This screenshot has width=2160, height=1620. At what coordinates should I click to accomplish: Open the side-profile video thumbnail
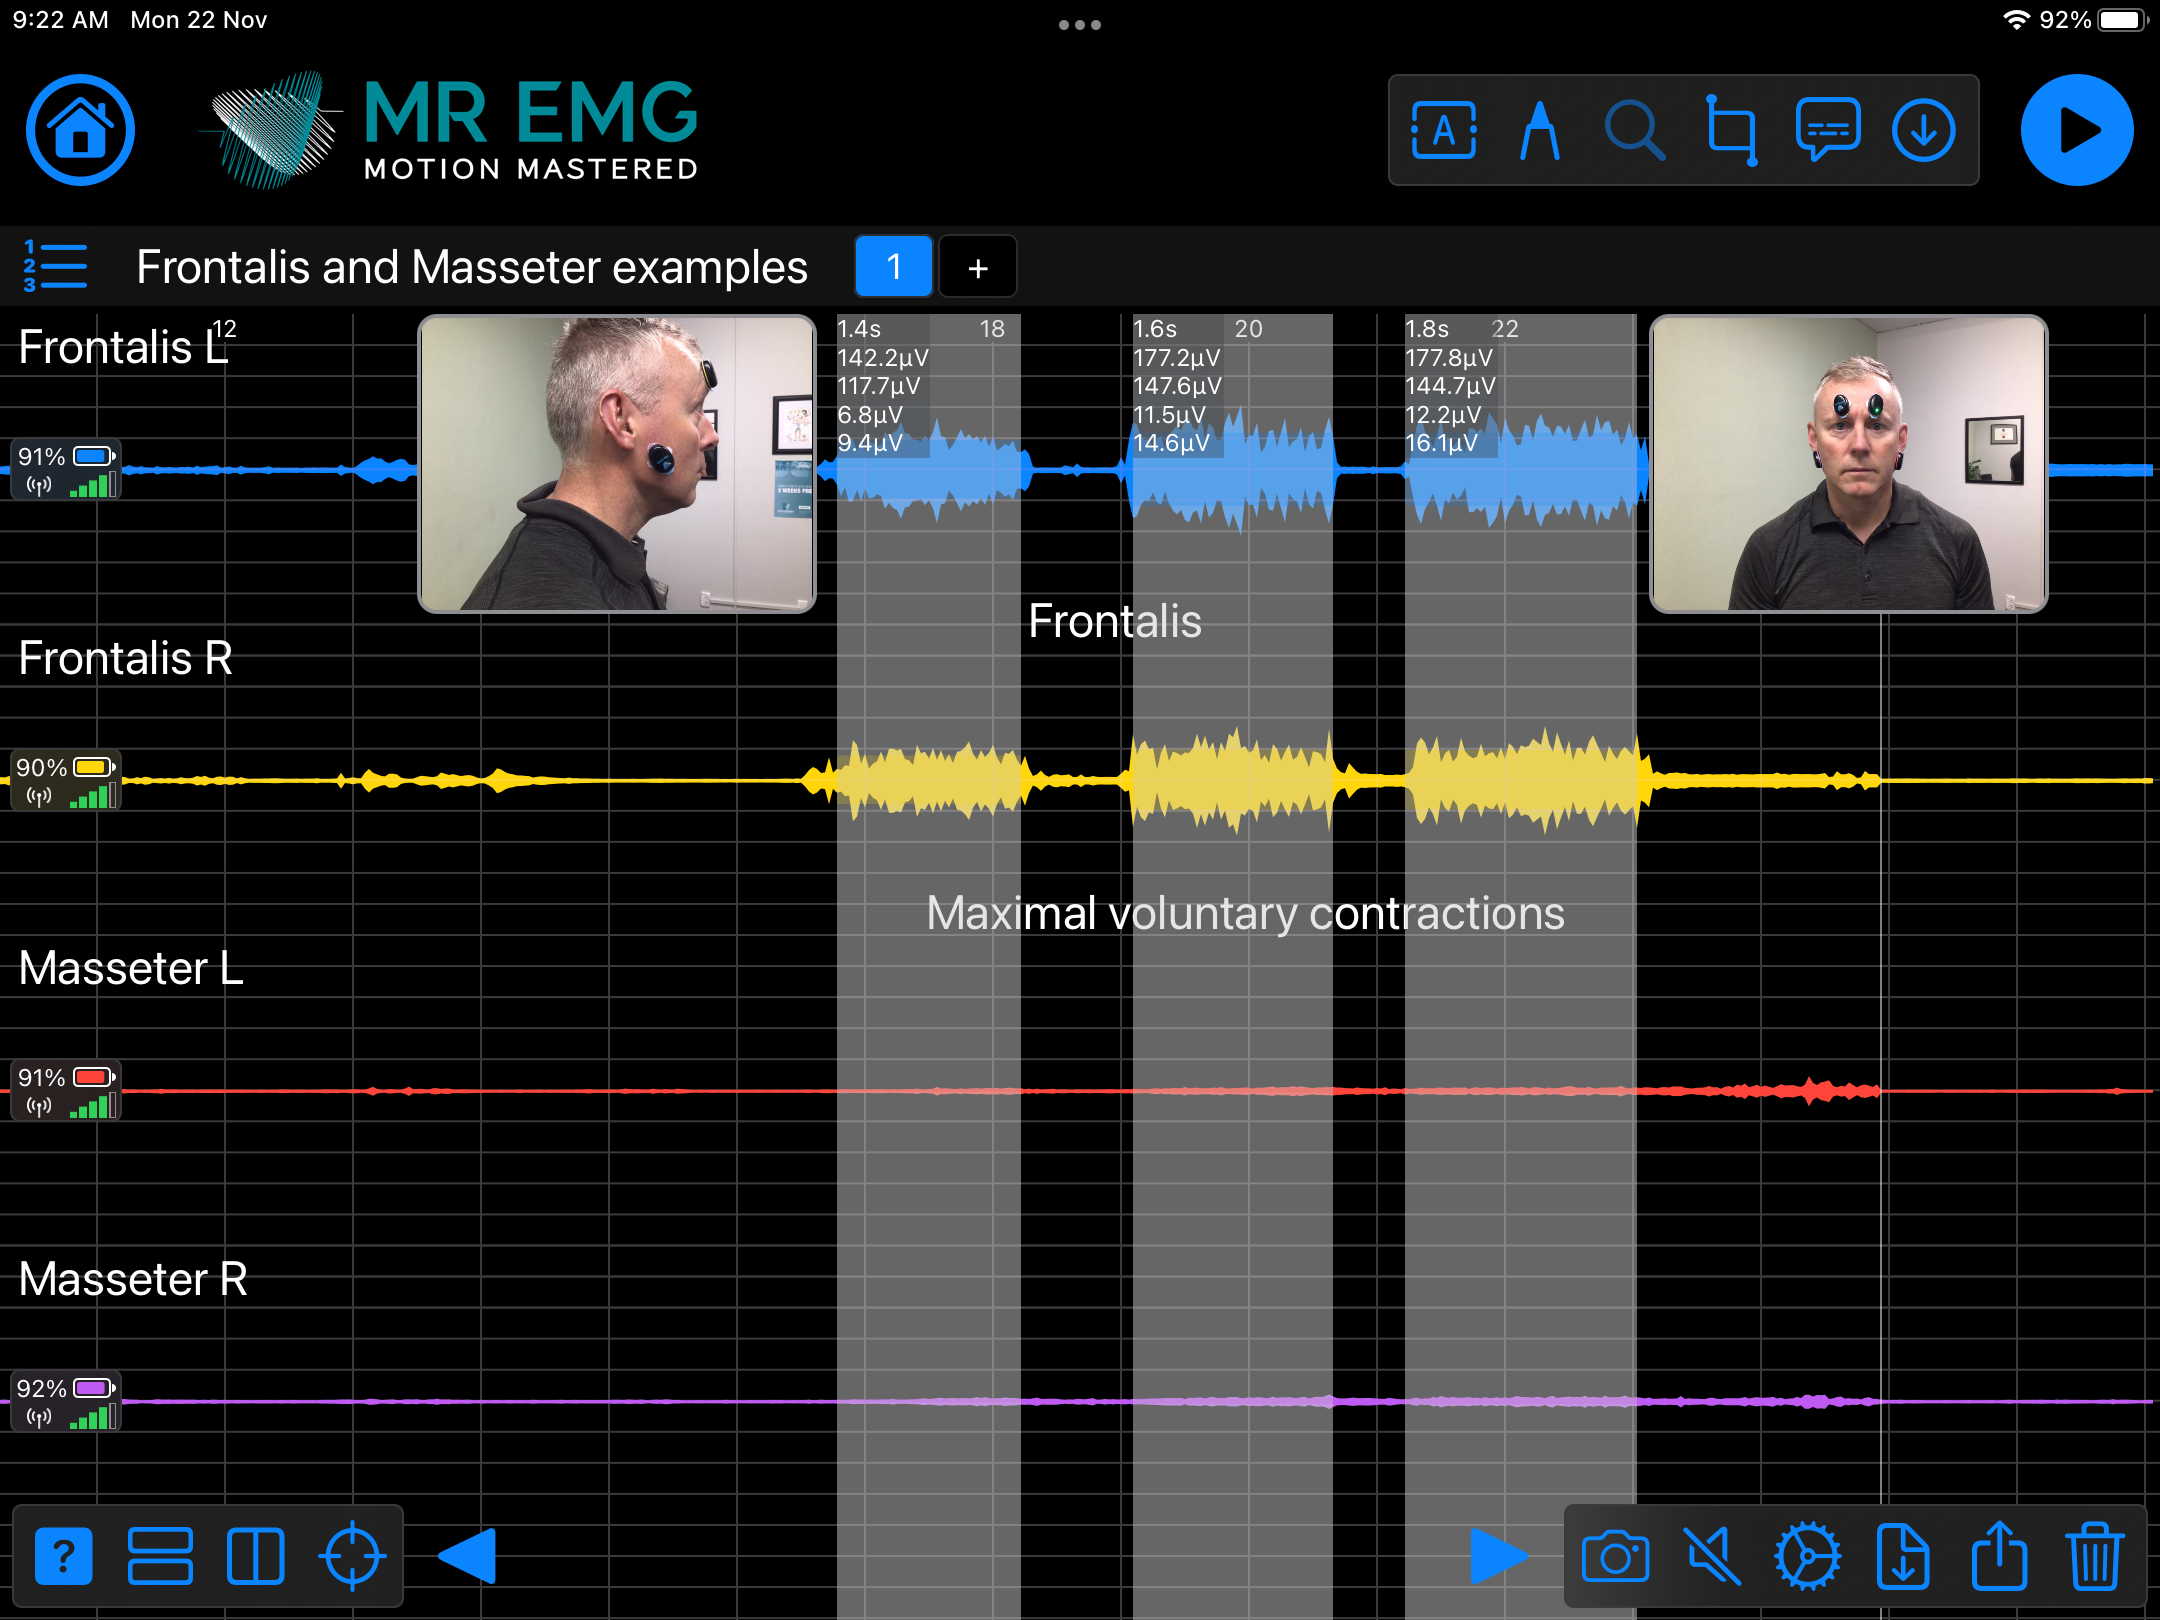coord(617,463)
